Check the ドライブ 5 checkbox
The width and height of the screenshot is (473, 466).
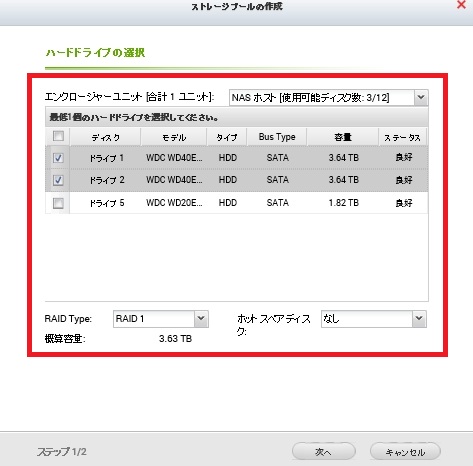click(58, 203)
